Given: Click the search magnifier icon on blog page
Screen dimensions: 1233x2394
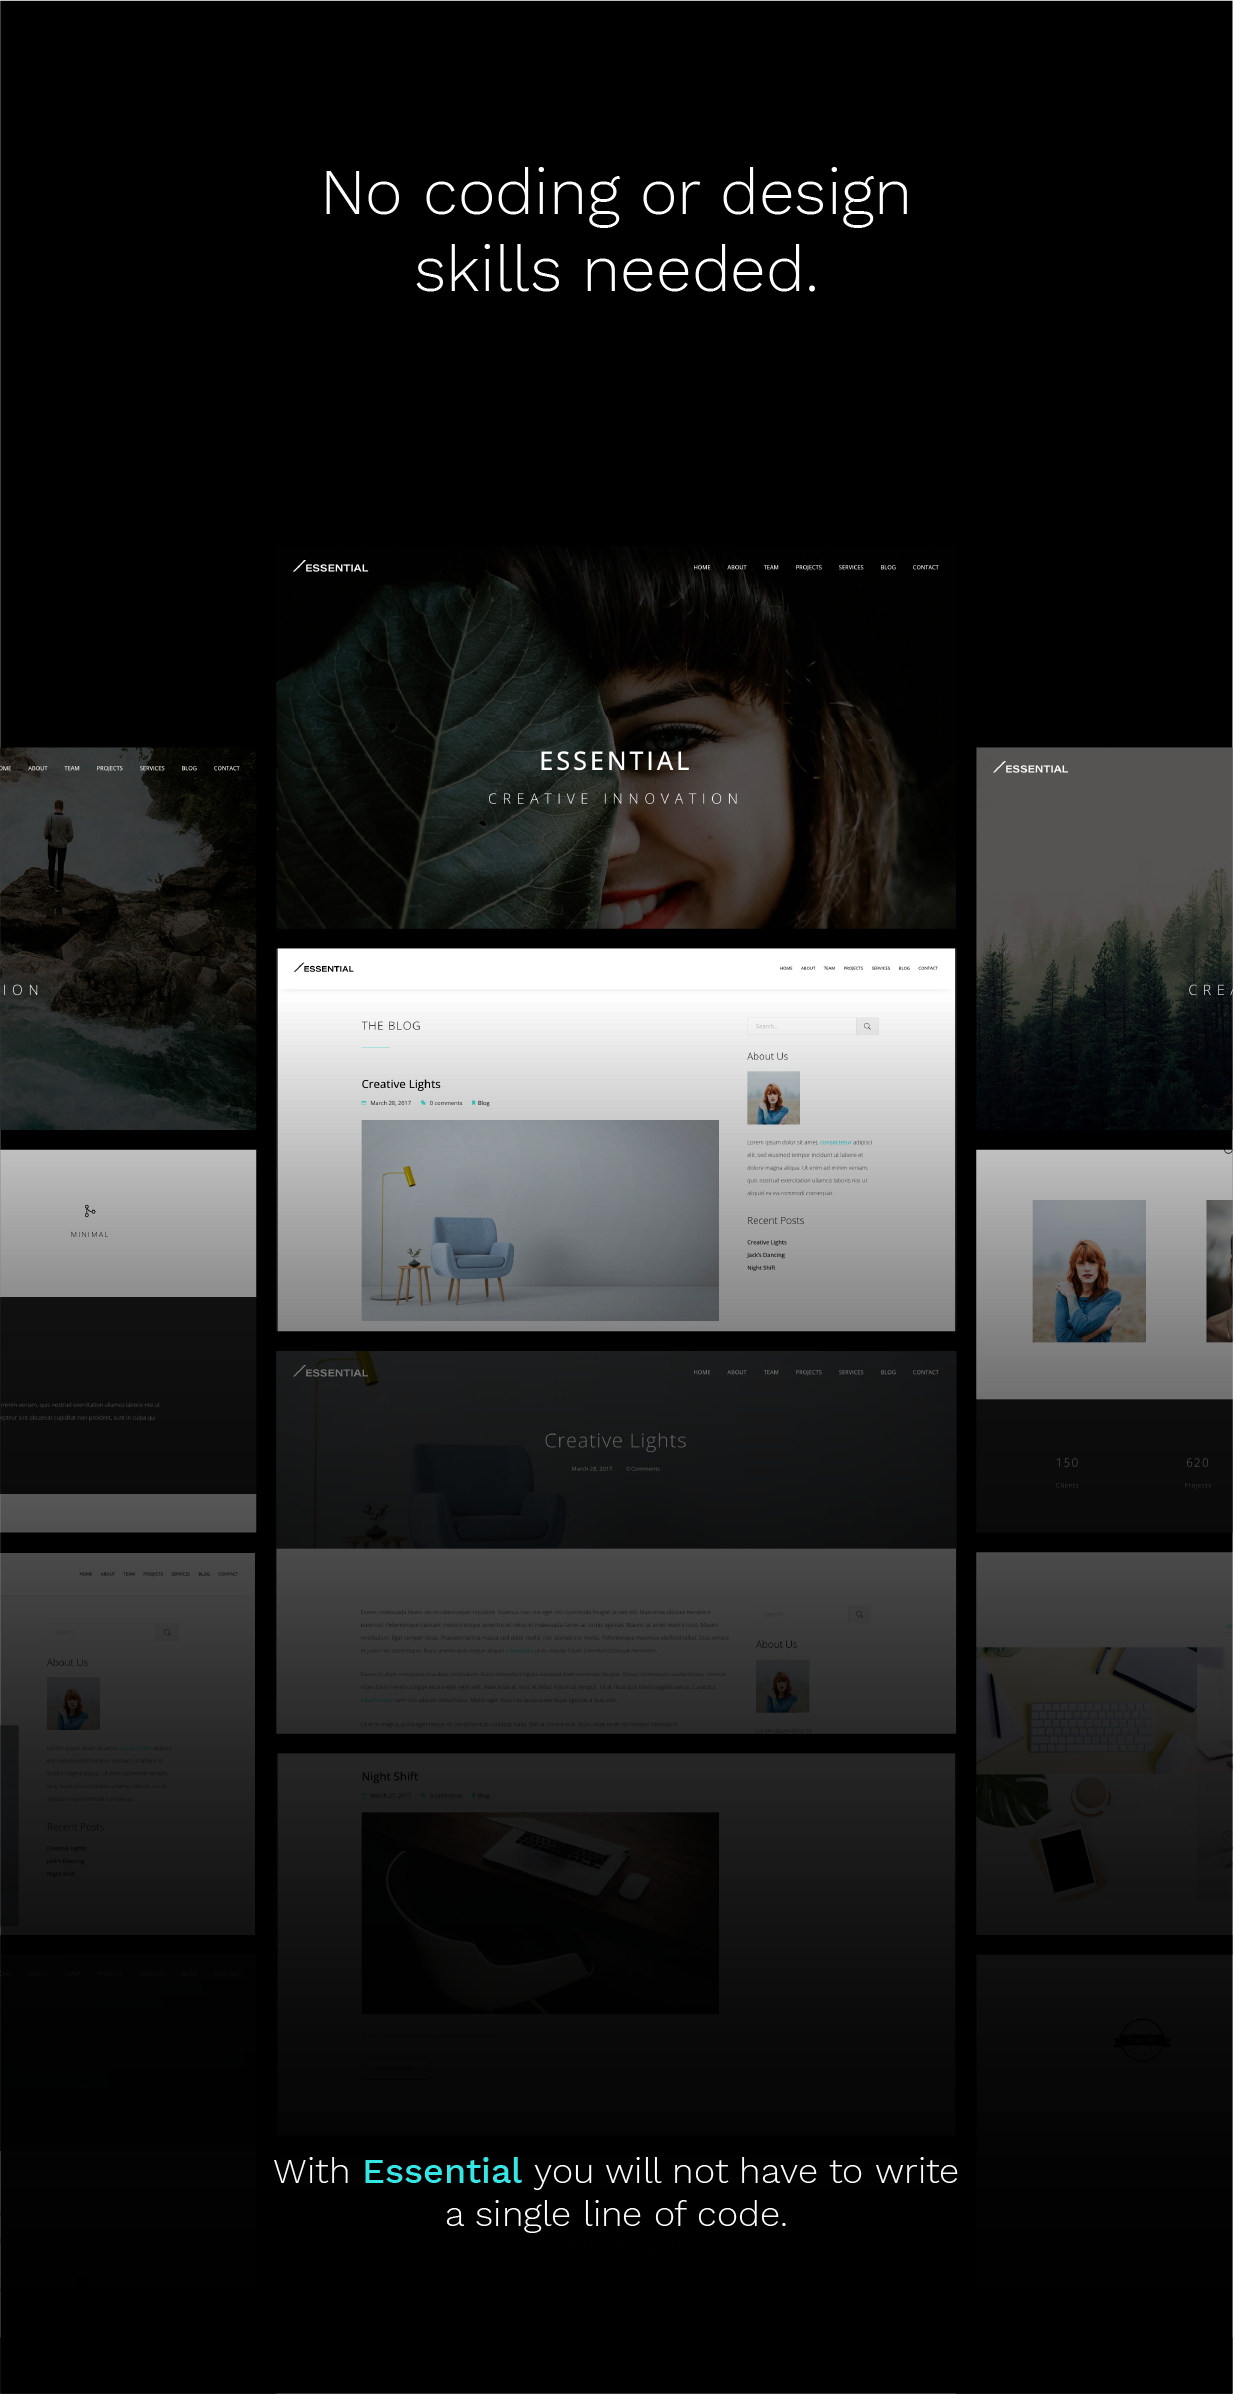Looking at the screenshot, I should click(867, 1026).
